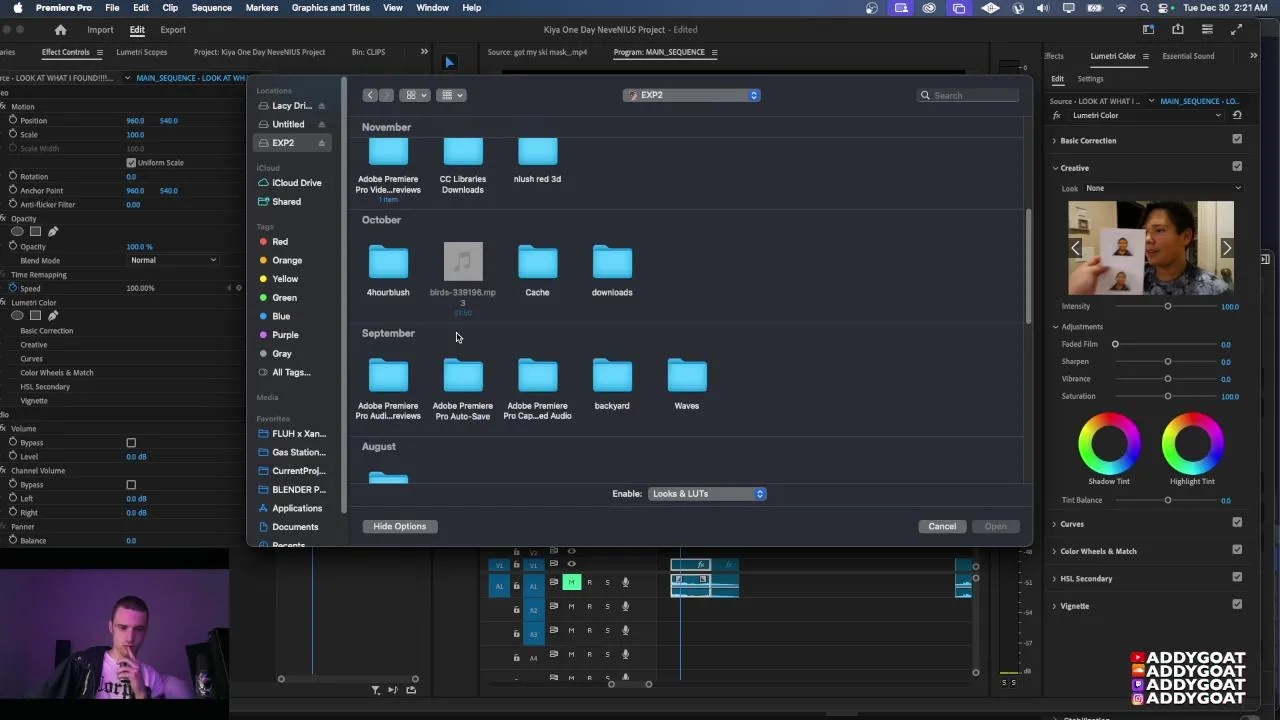1280x720 pixels.
Task: Toggle the HSL Secondary enable checkbox
Action: 1237,578
